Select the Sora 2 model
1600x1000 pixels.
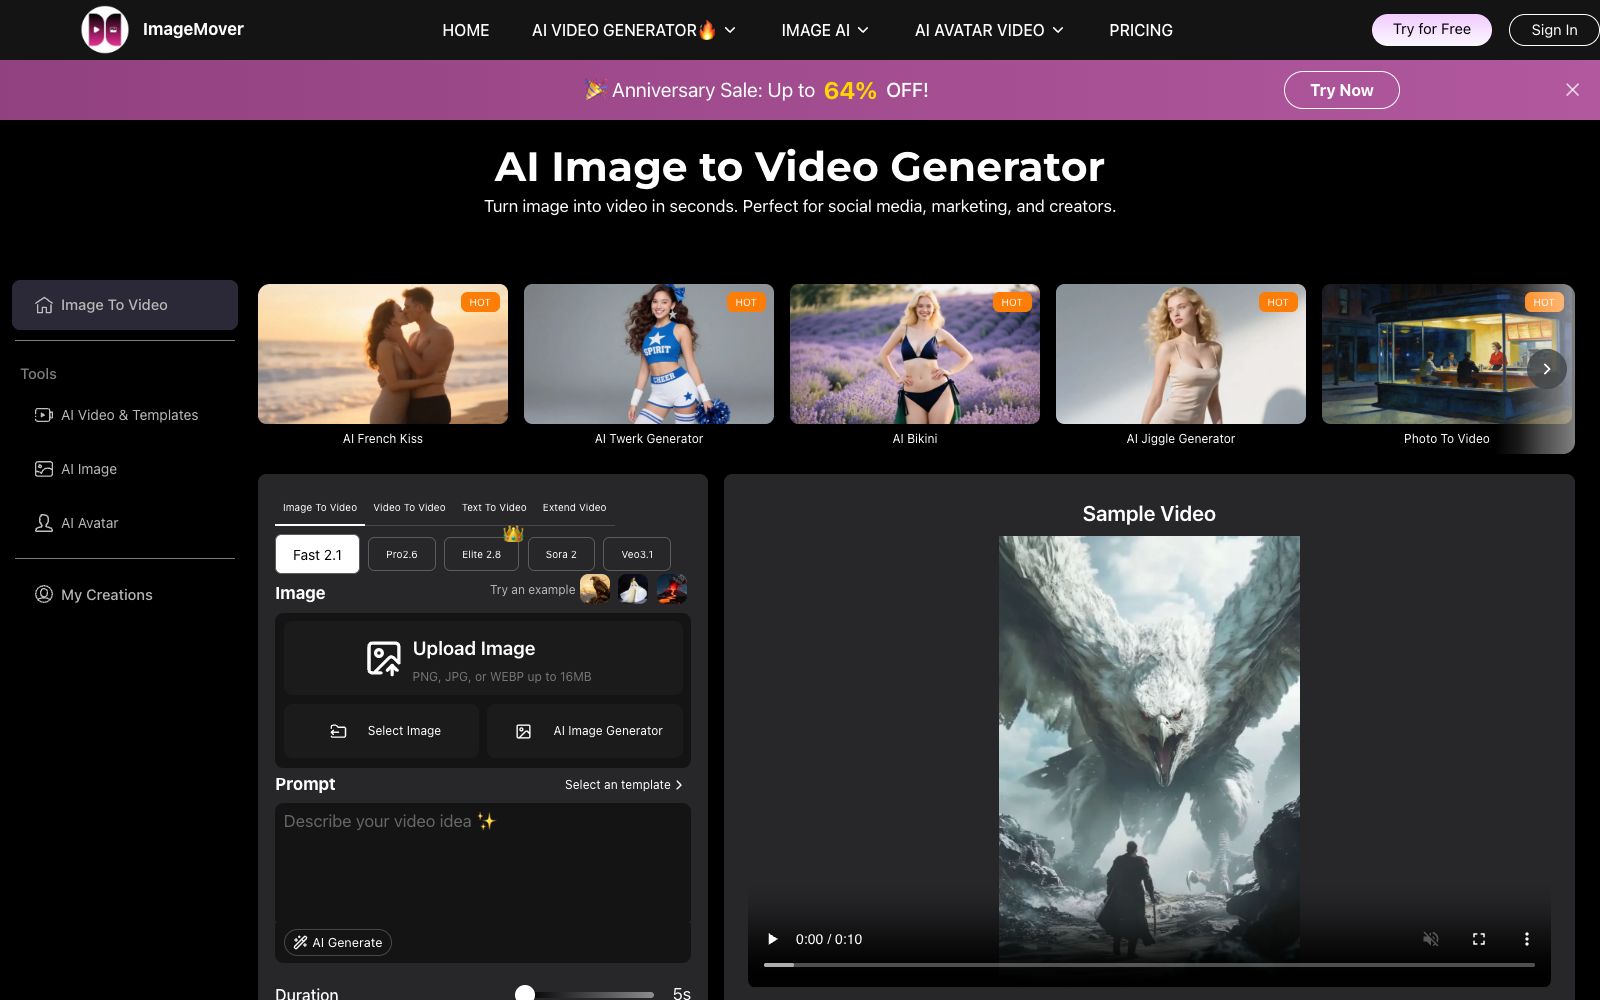pyautogui.click(x=561, y=554)
